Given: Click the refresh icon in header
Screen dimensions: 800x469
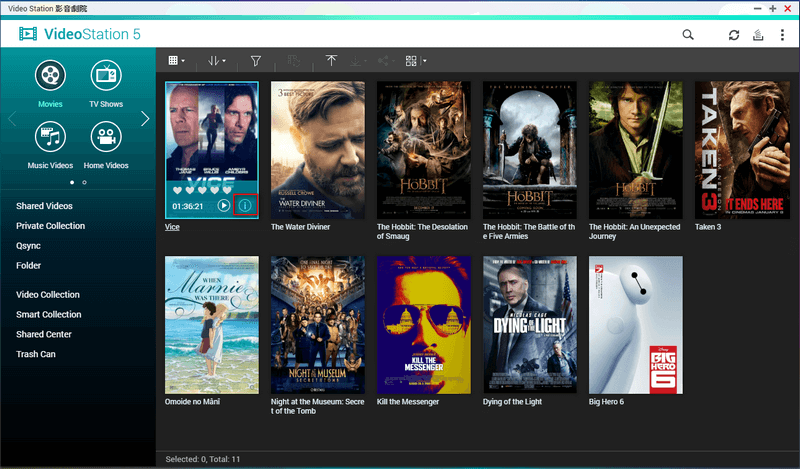Looking at the screenshot, I should coord(734,35).
